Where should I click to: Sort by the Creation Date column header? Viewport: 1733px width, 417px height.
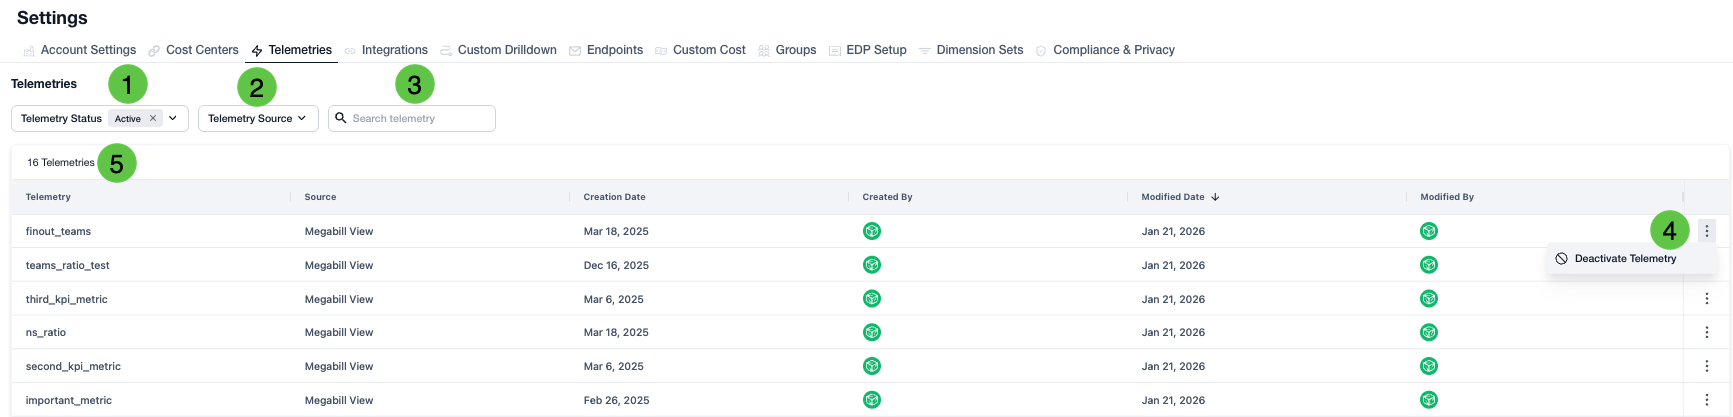pyautogui.click(x=614, y=197)
